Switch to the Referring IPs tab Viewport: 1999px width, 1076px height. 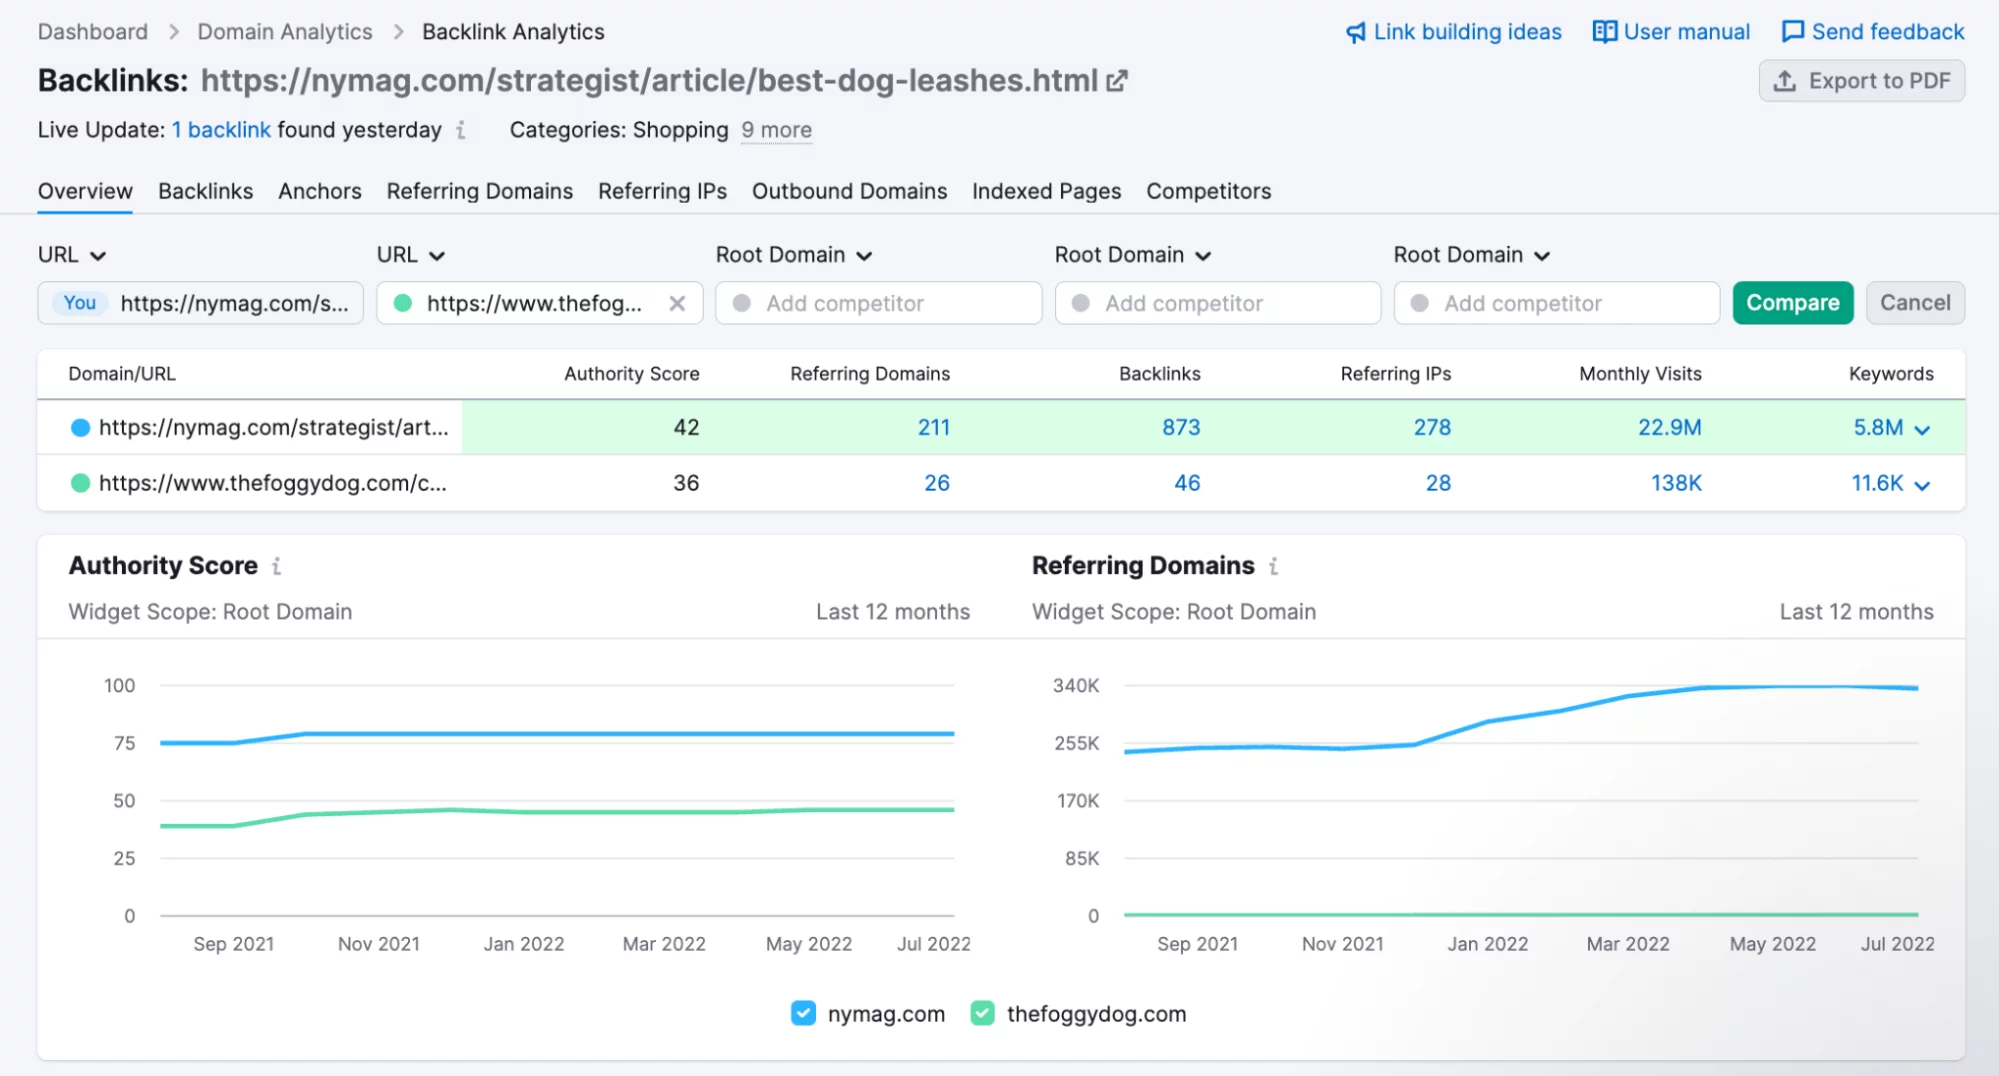tap(662, 191)
